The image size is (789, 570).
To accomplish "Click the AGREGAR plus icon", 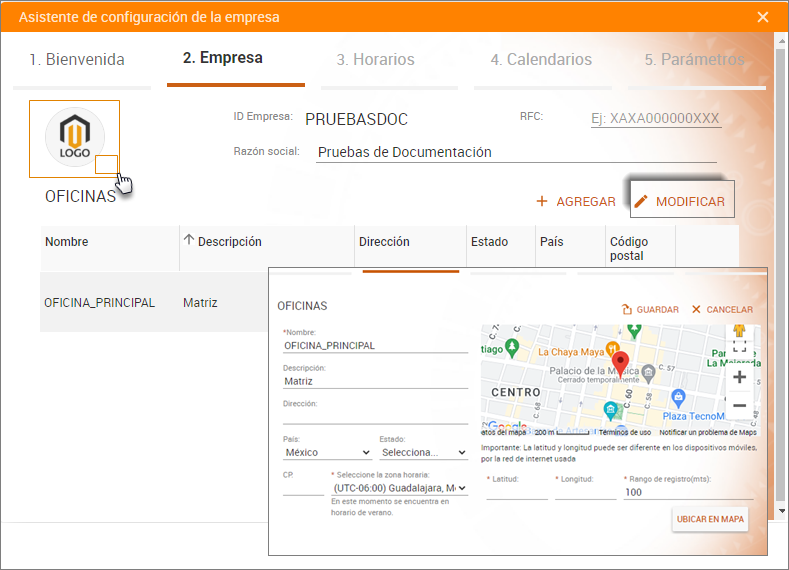I will point(542,201).
